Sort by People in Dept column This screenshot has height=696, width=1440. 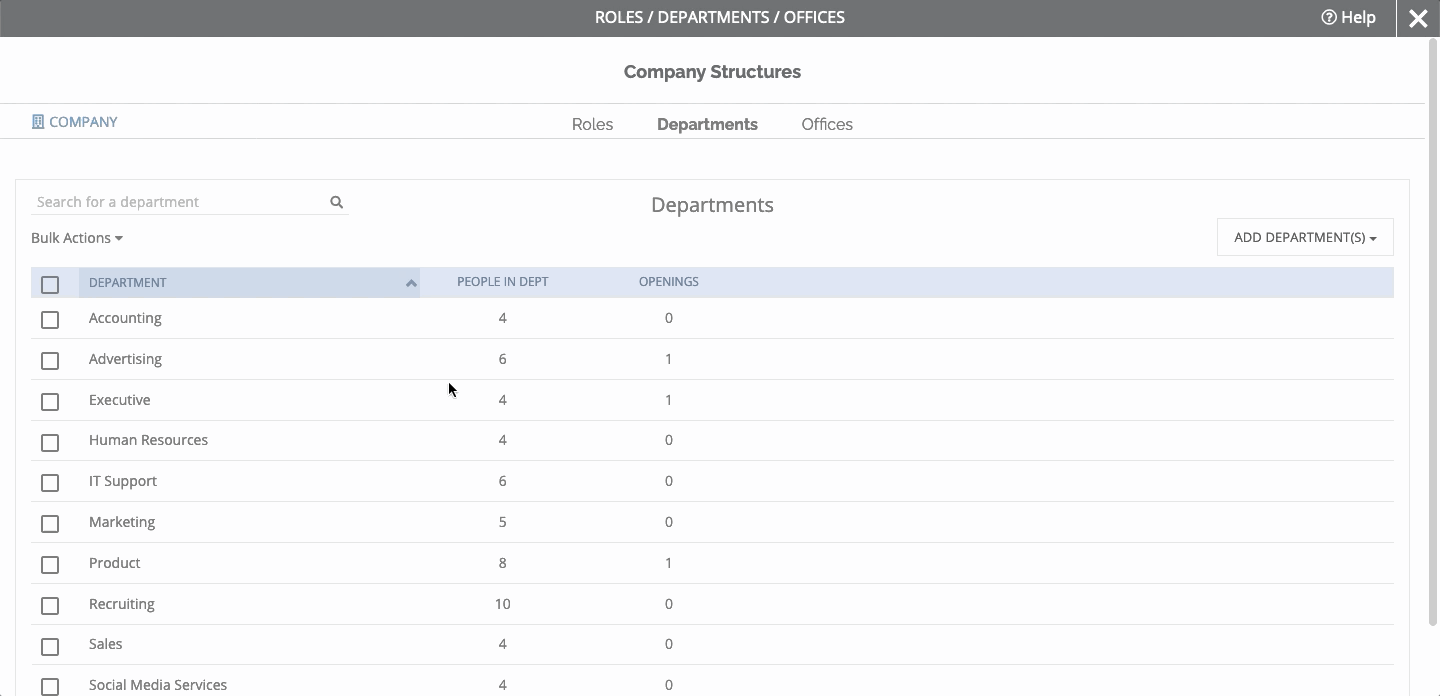(x=502, y=282)
